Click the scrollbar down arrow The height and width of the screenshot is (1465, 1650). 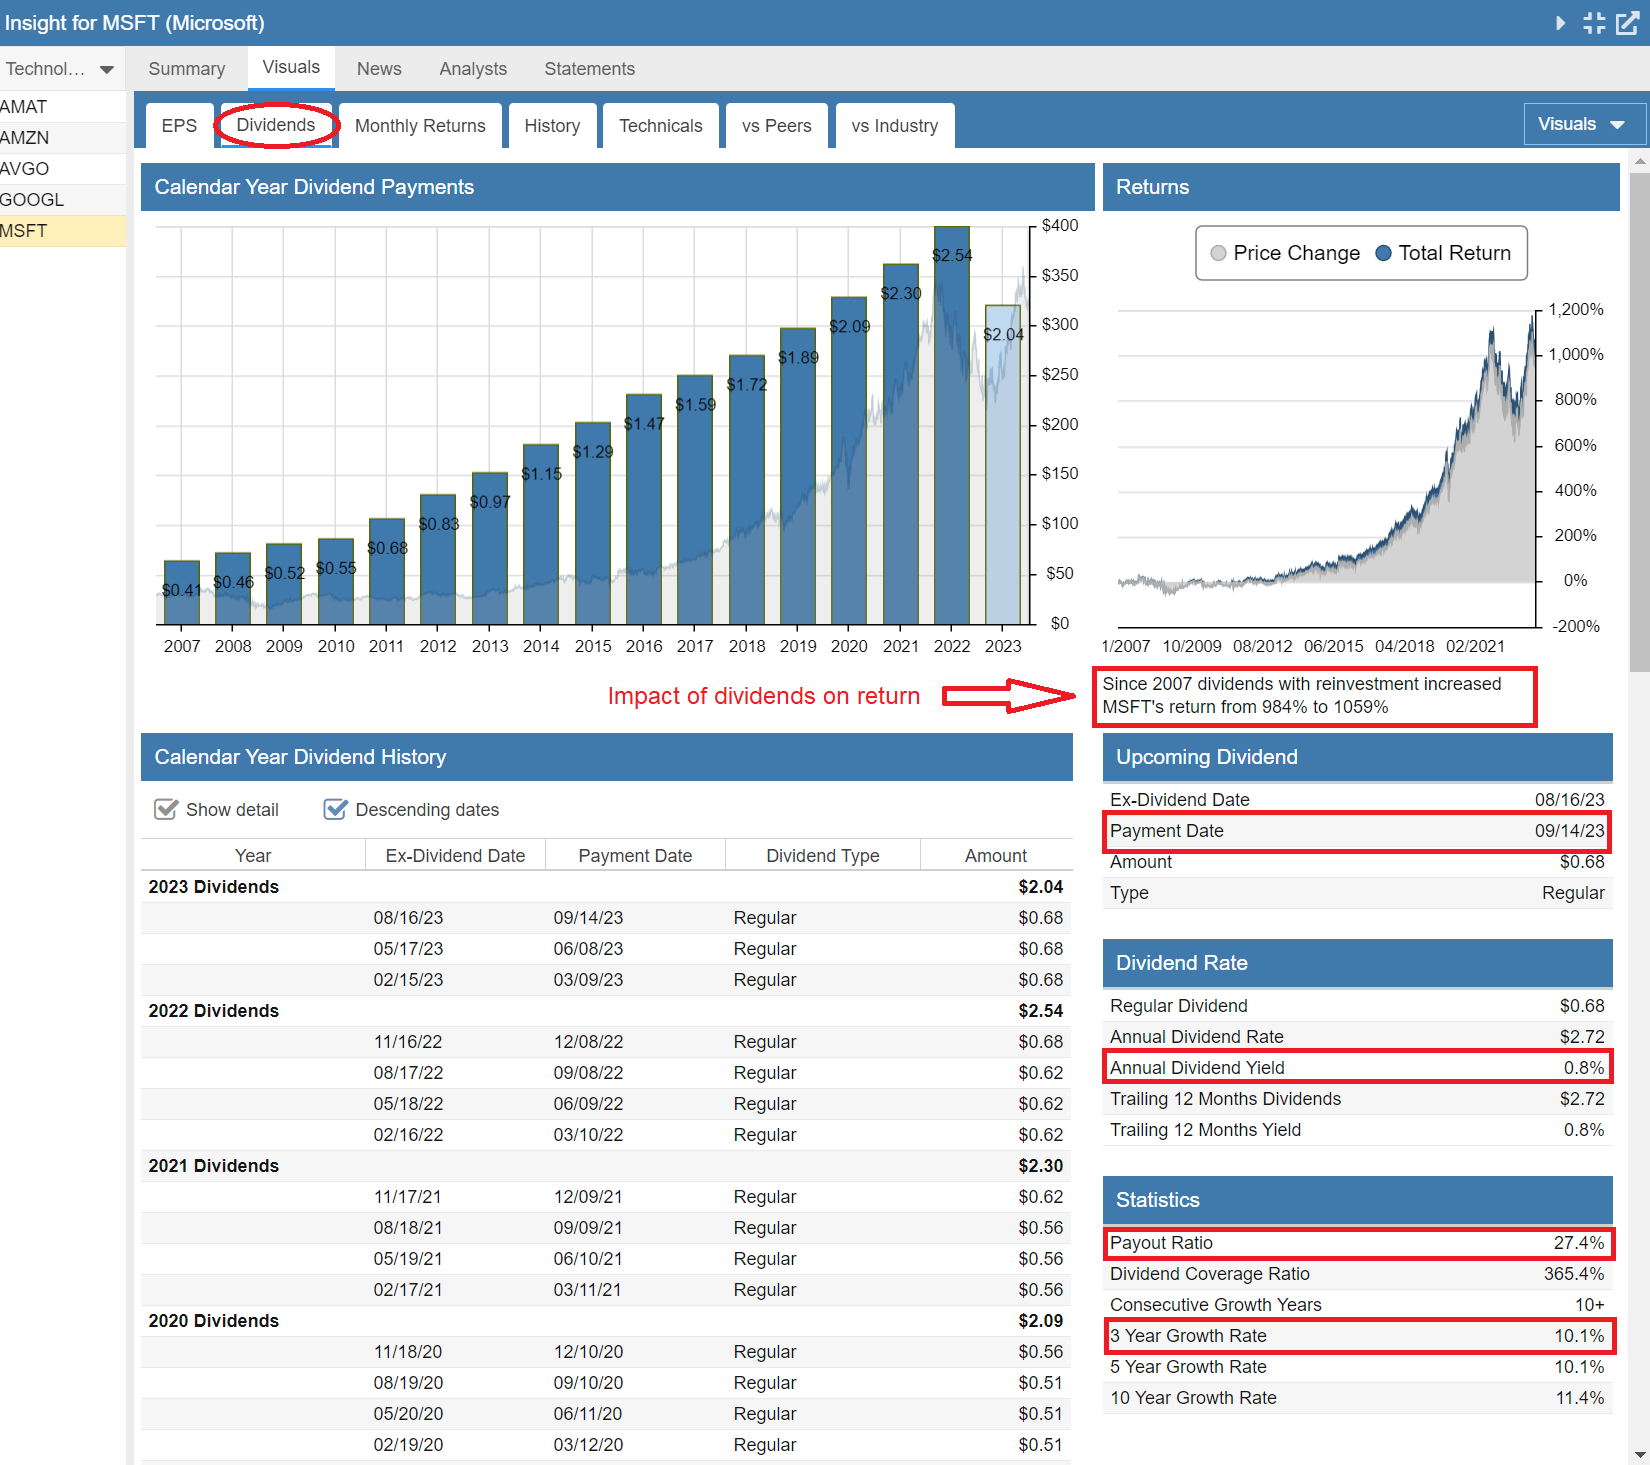[x=1639, y=1454]
